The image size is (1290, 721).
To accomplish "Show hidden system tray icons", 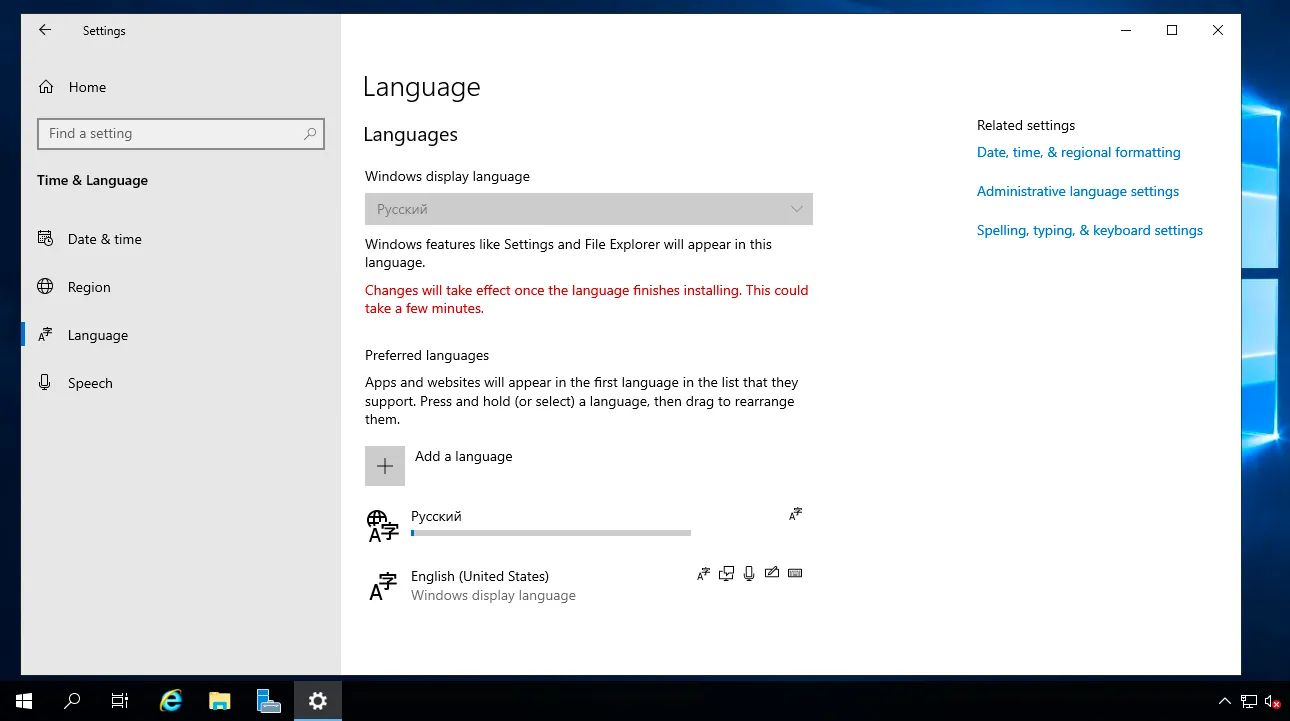I will pos(1224,701).
